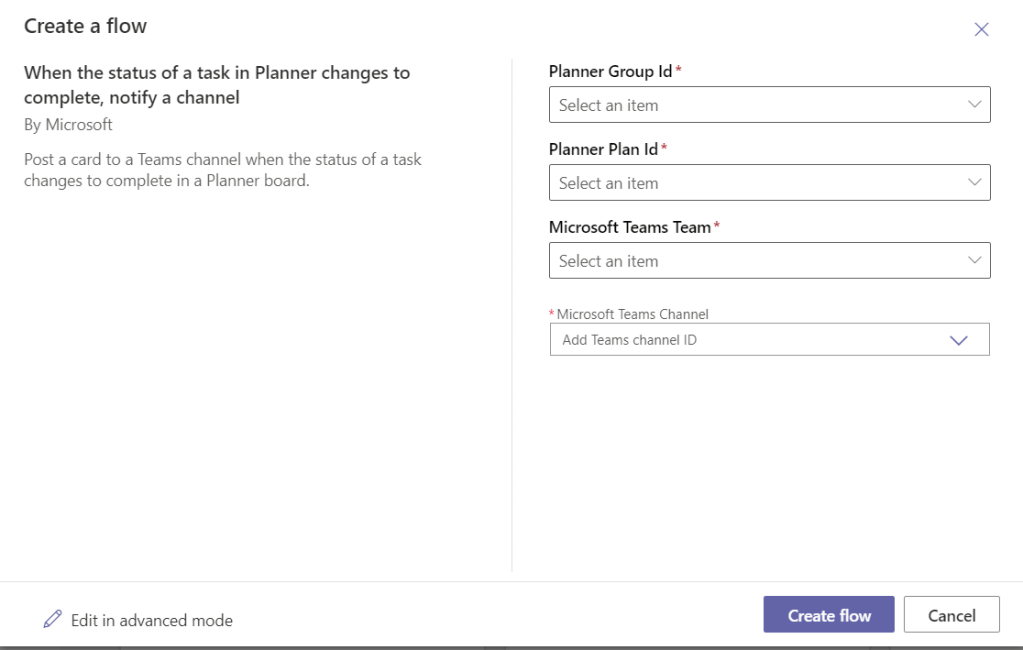This screenshot has width=1023, height=650.
Task: Click the purple Teams Channel chevron arrow
Action: click(958, 340)
